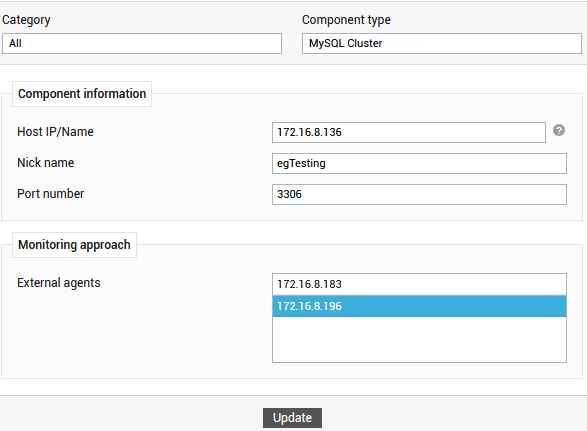Click the Update button
Screen dimensions: 587x431
click(292, 418)
